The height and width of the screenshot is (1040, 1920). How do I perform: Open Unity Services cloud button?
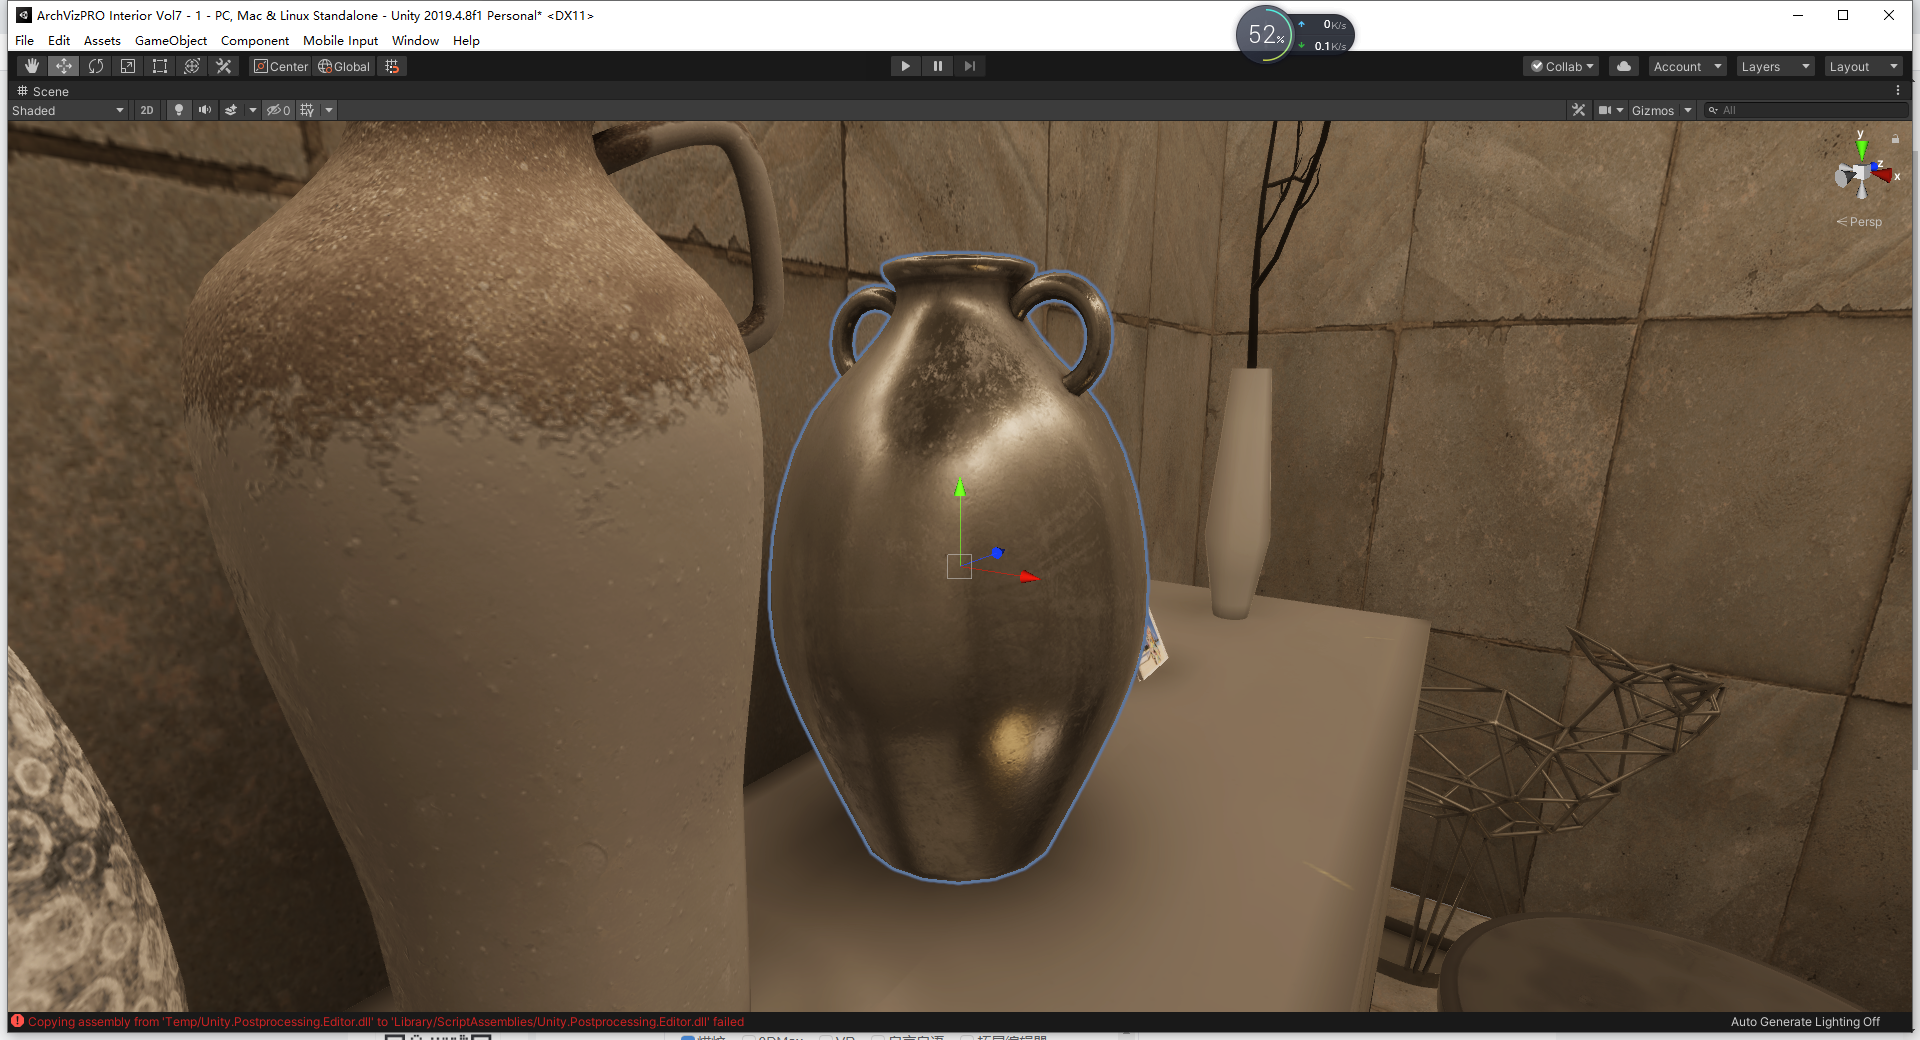coord(1624,66)
